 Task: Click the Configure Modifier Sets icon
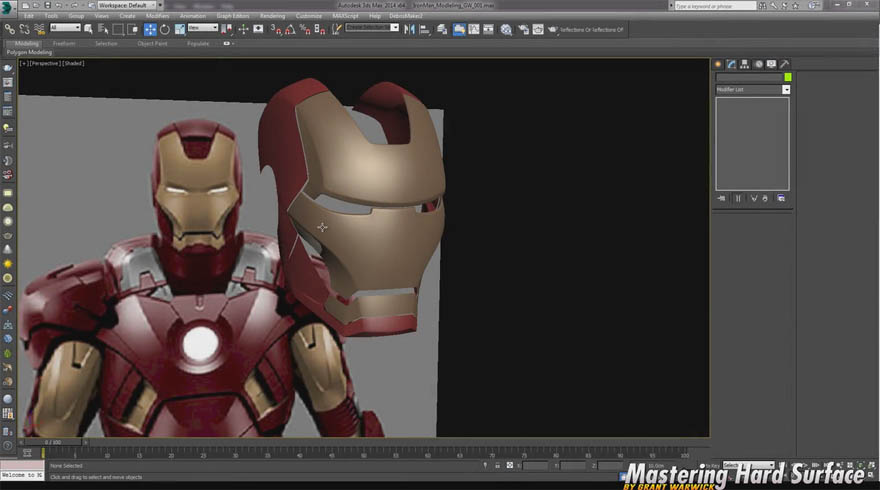click(781, 198)
